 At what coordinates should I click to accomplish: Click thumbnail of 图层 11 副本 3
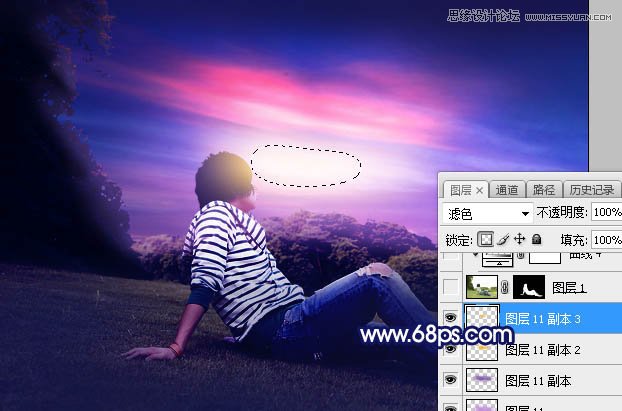pyautogui.click(x=482, y=317)
